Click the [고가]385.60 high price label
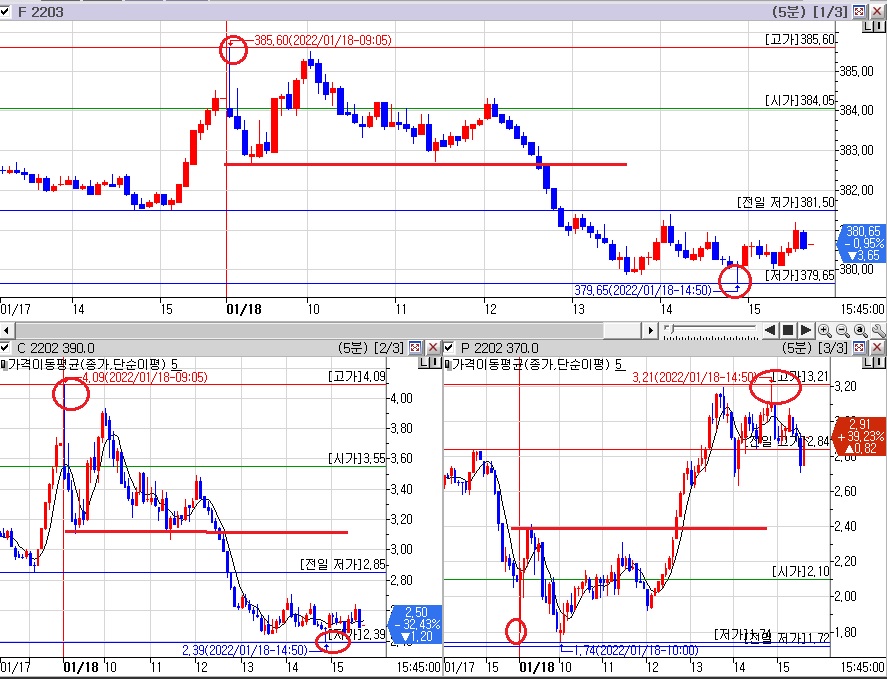Screen dimensions: 887x679 [x=799, y=40]
